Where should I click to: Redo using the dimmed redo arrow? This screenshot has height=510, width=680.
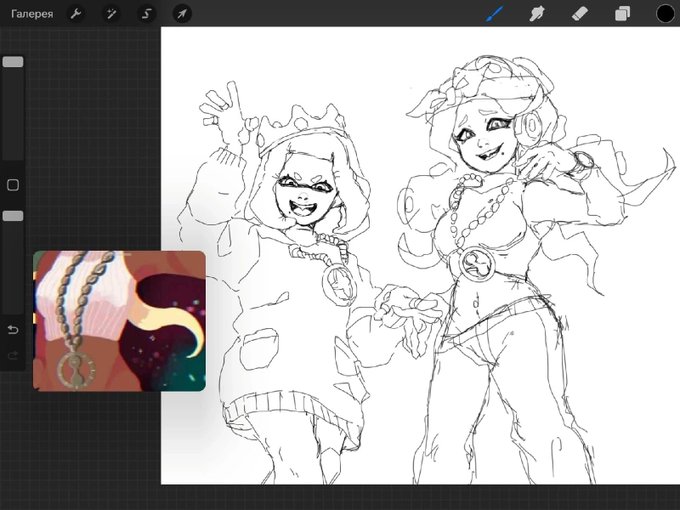pos(13,356)
